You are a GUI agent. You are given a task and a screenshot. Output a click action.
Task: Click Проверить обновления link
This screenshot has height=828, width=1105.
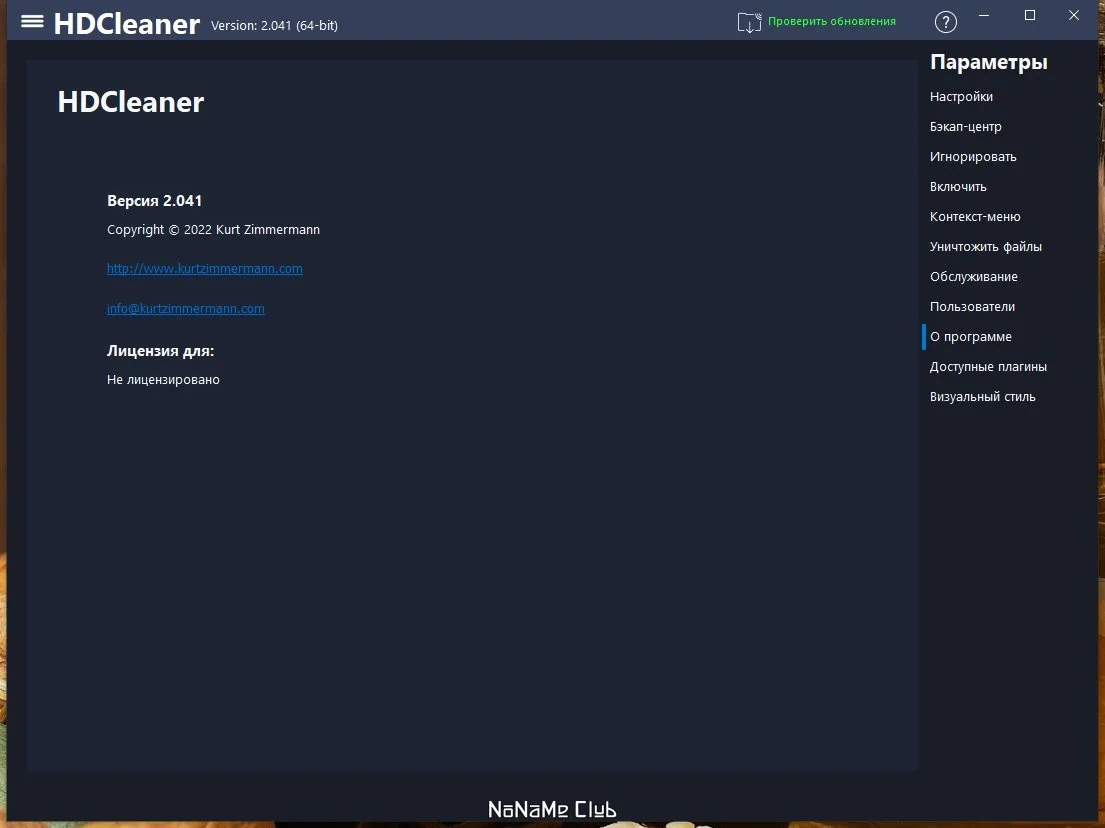coord(832,21)
